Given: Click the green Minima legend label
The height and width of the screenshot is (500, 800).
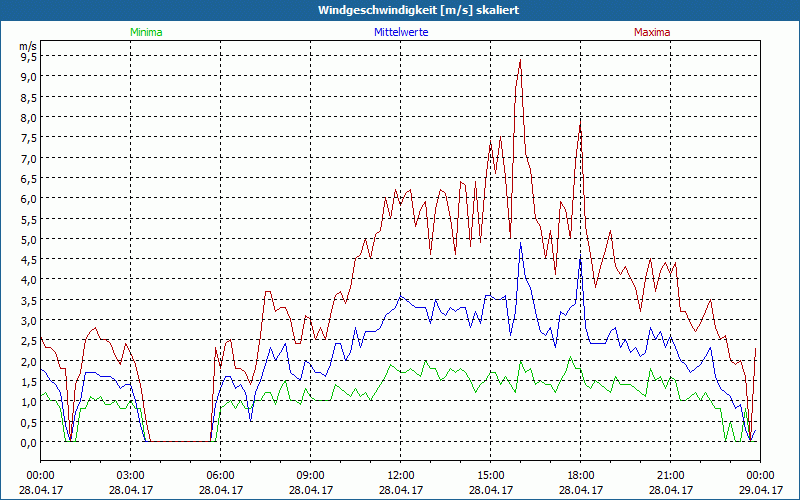Looking at the screenshot, I should (146, 32).
